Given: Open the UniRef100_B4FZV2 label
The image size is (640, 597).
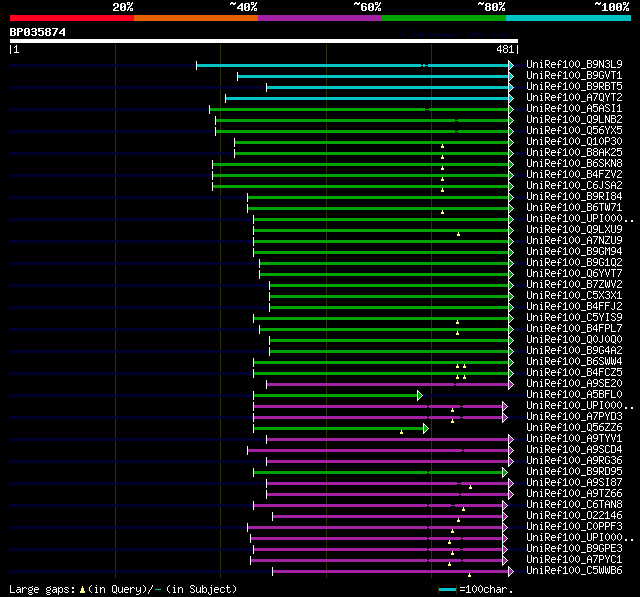Looking at the screenshot, I should click(574, 175).
